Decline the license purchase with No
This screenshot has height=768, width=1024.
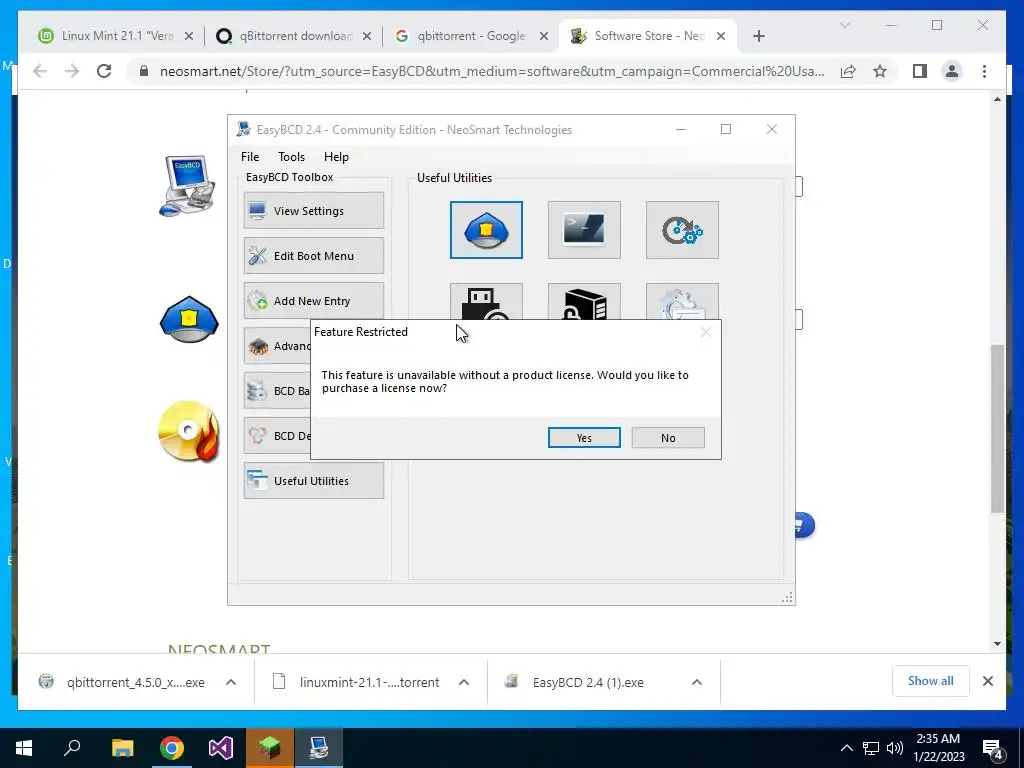(667, 438)
